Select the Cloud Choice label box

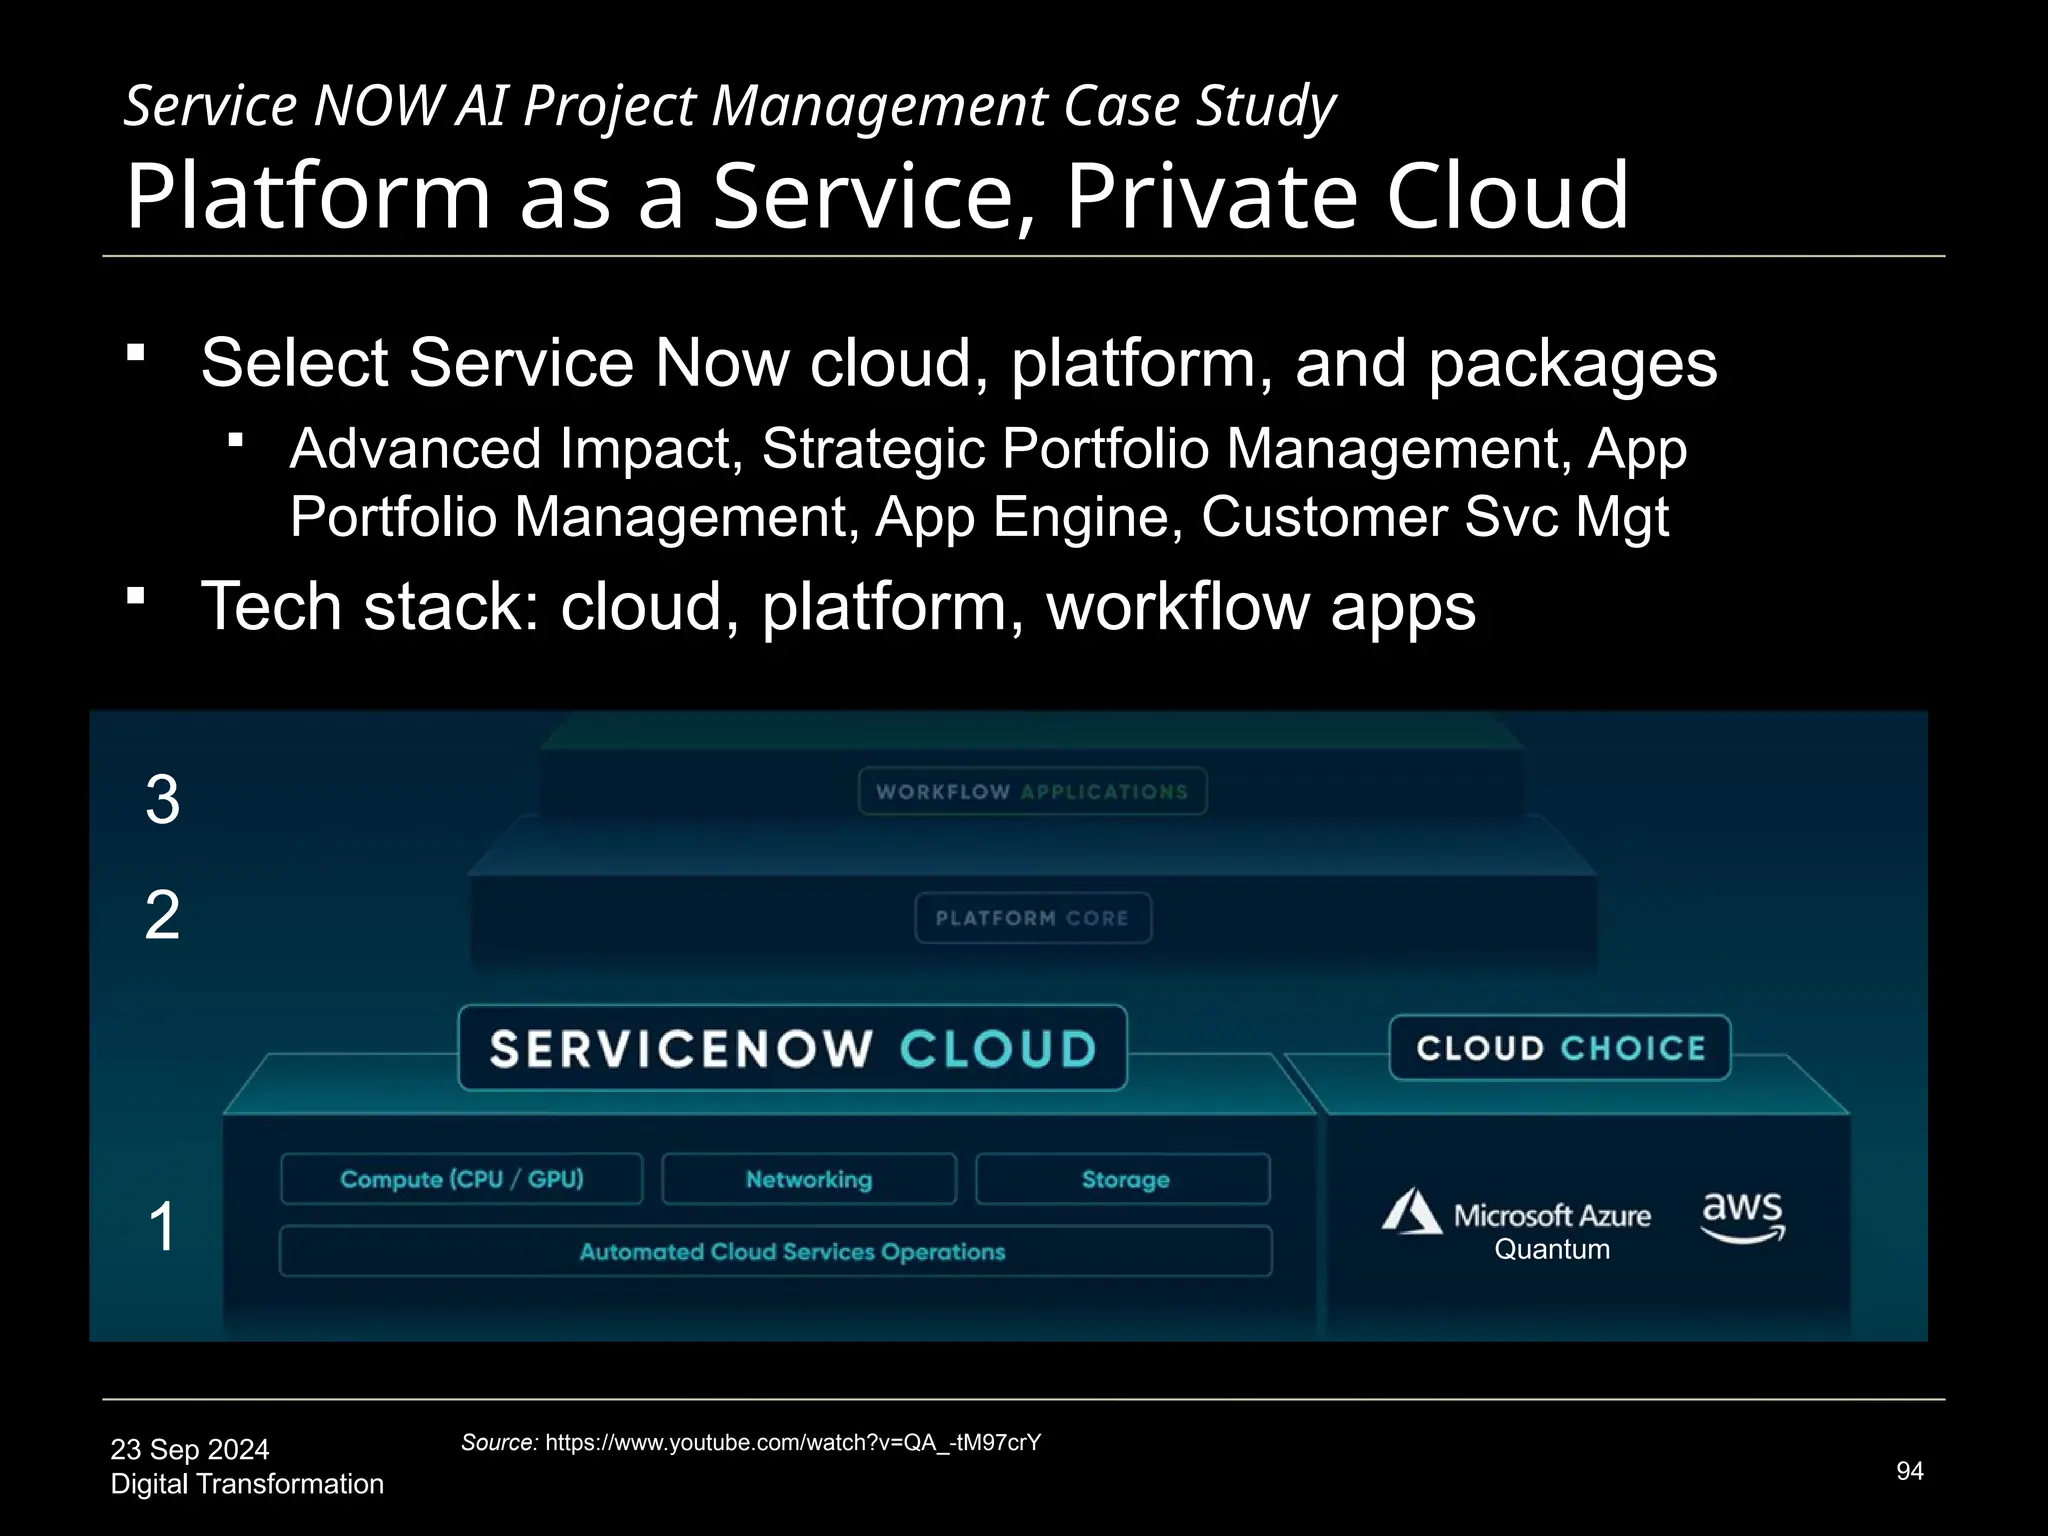click(x=1560, y=1048)
